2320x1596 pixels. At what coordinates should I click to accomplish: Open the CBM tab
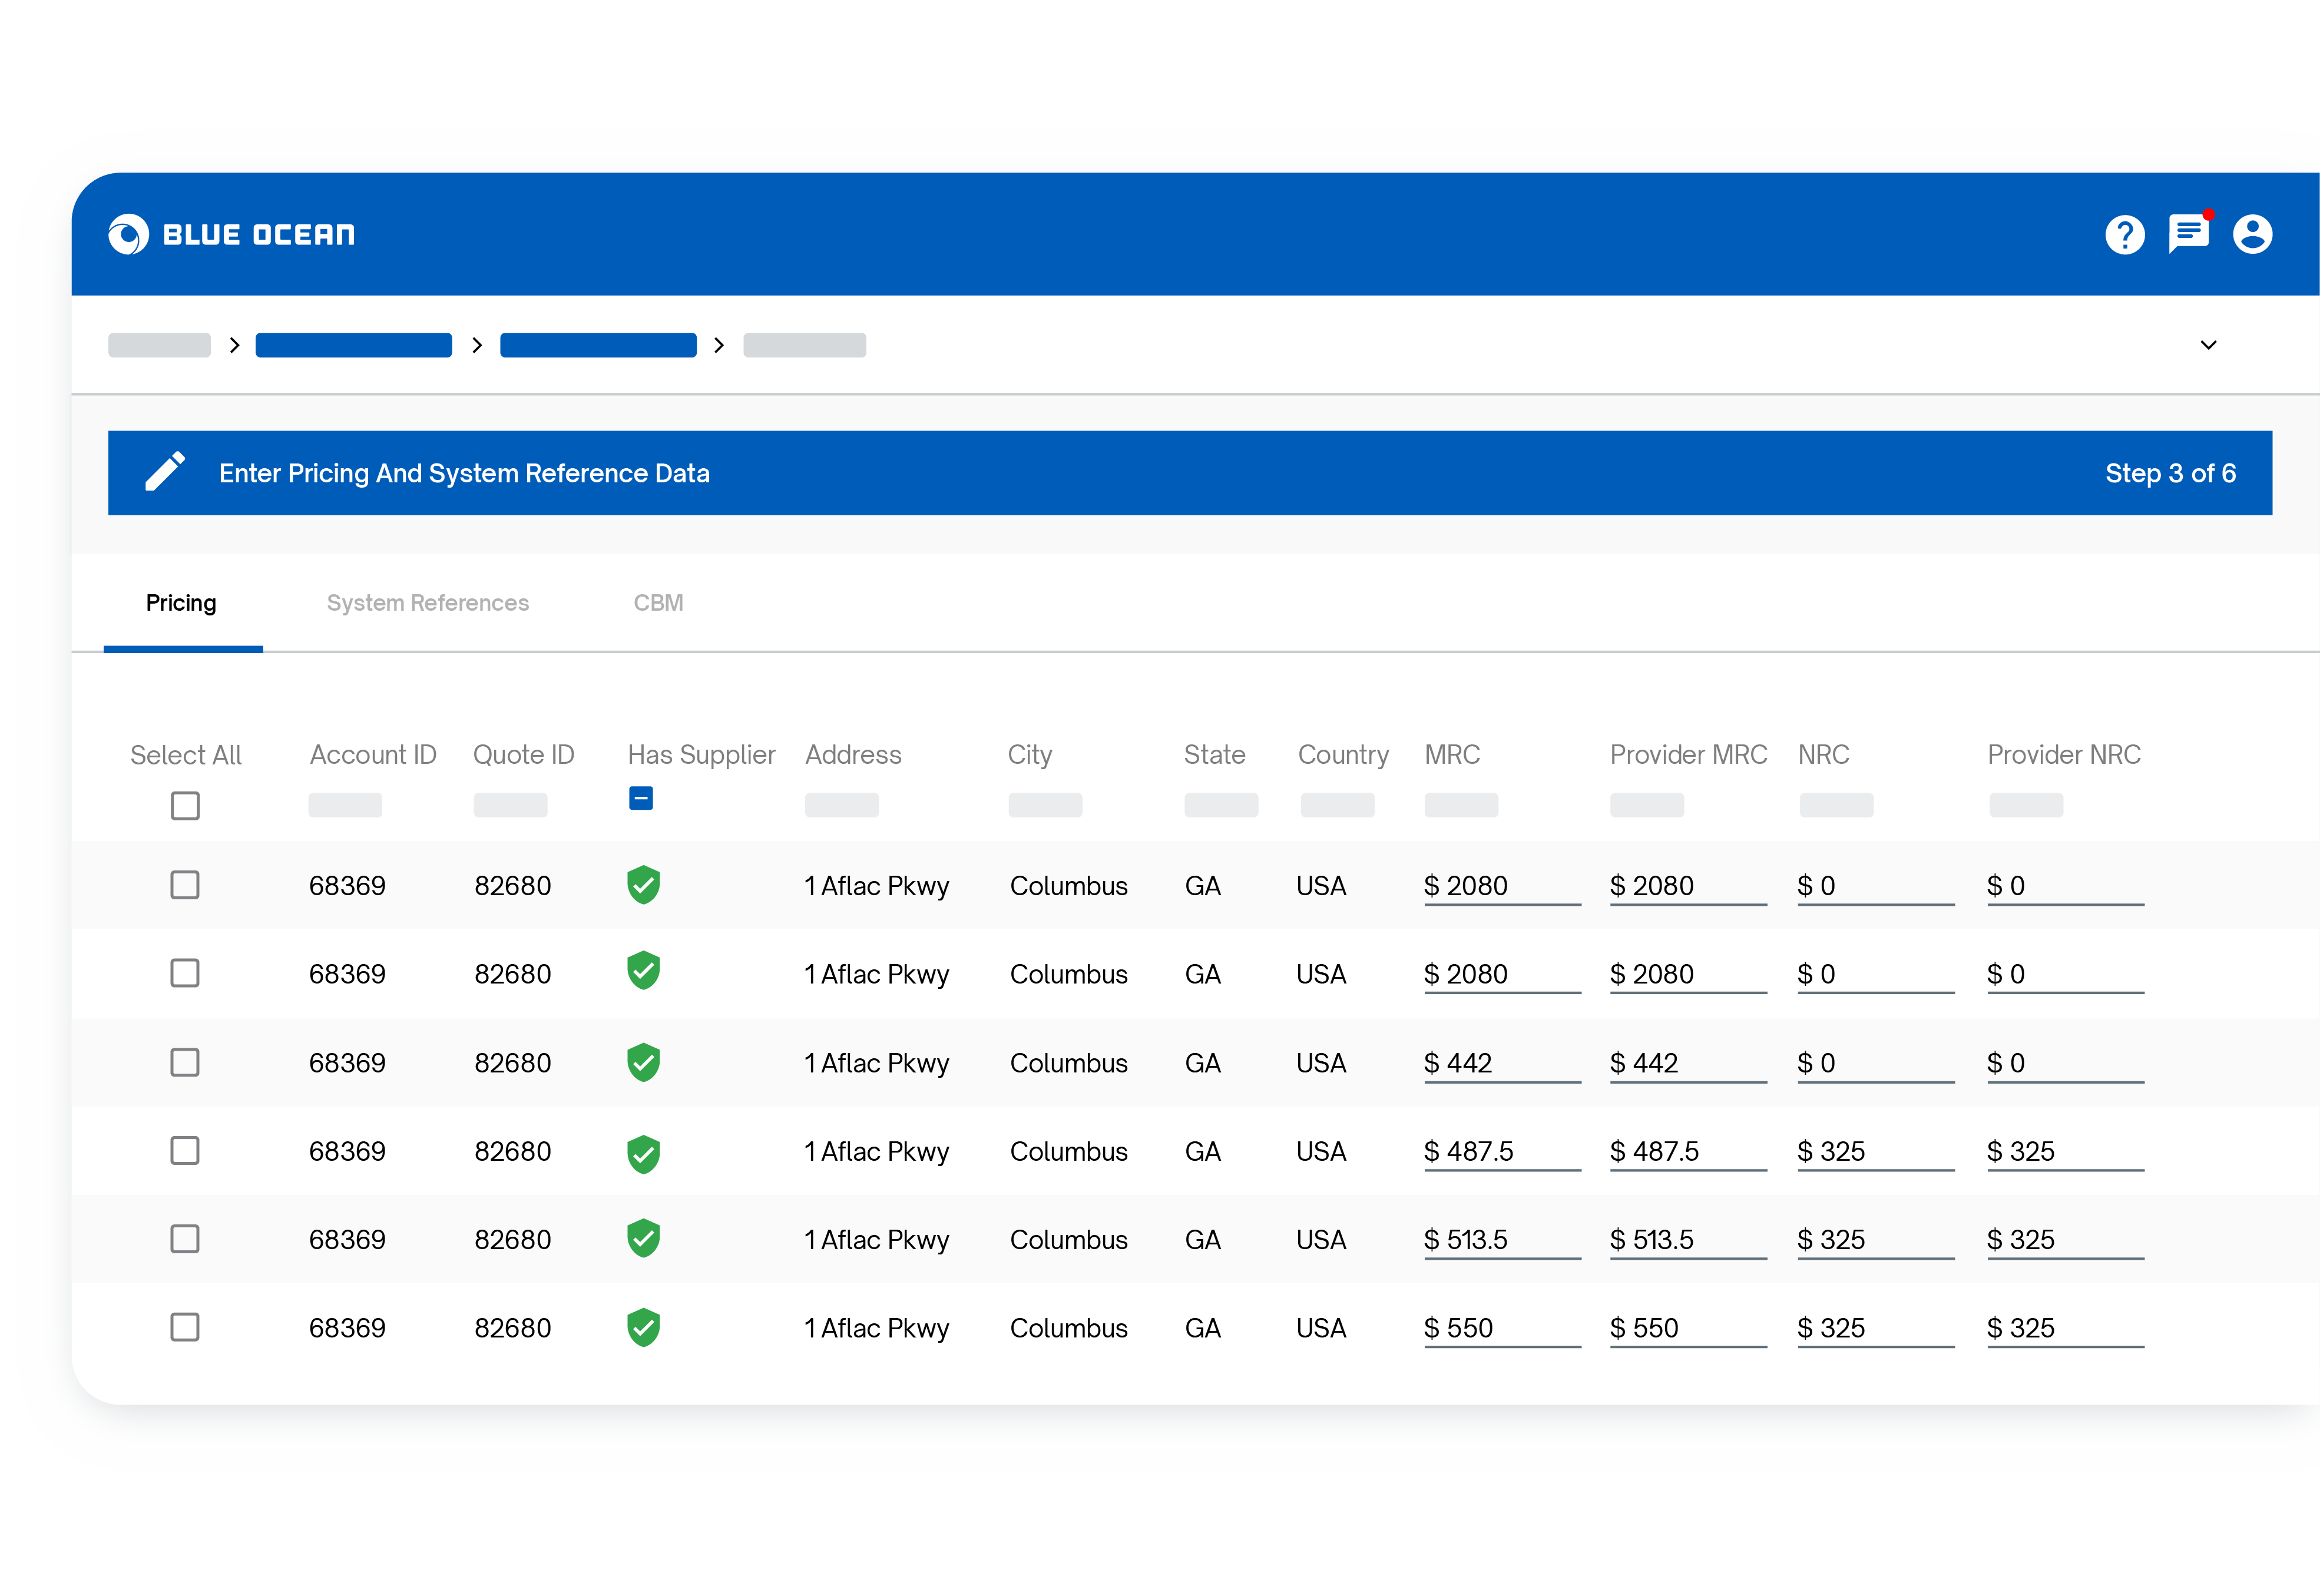point(658,603)
